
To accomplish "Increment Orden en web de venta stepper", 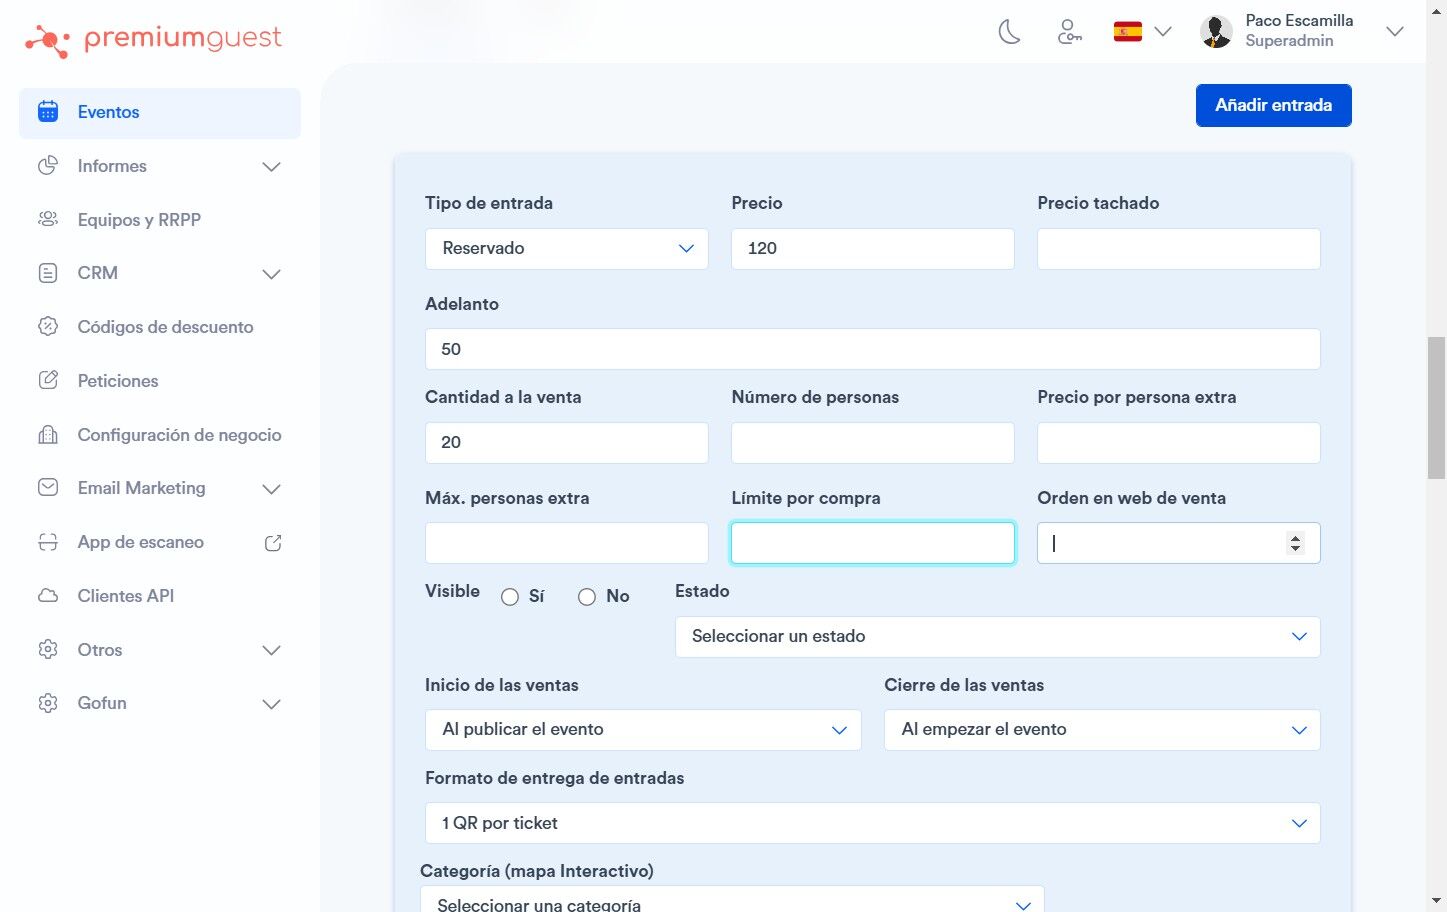I will [x=1295, y=537].
